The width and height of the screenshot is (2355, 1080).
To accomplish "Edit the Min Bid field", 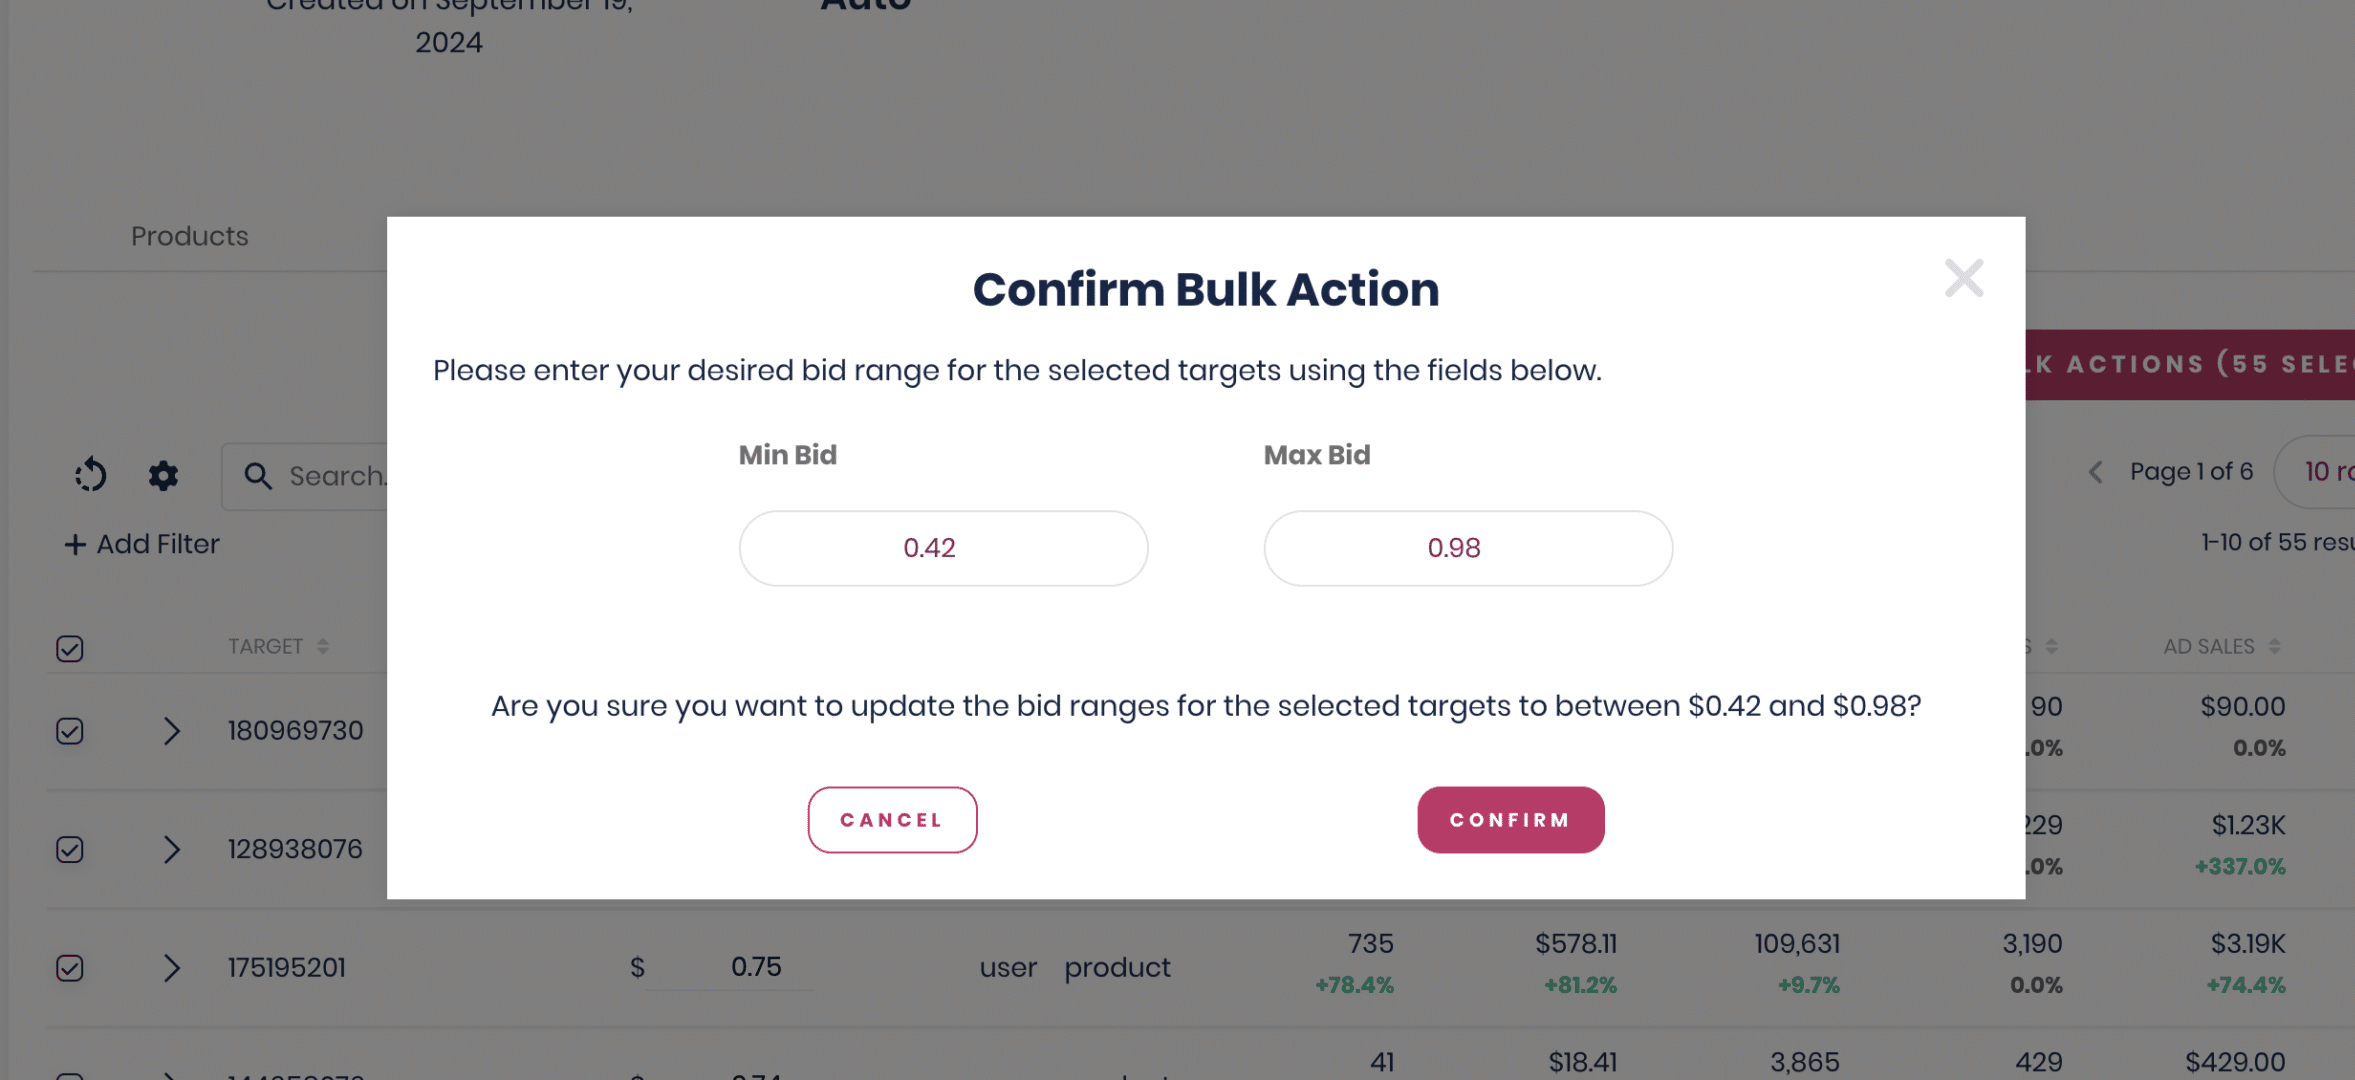I will point(943,548).
